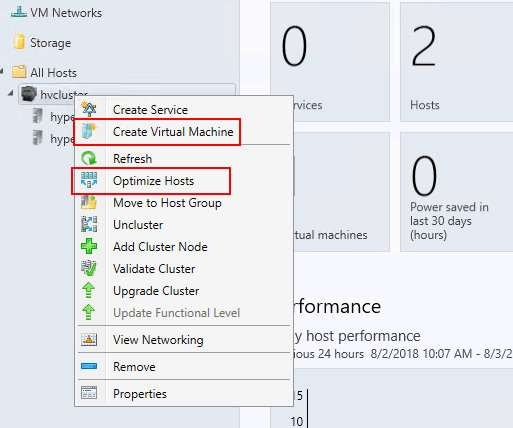Click the Optimize Hosts icon
Screen dimensions: 513x428
tap(89, 180)
